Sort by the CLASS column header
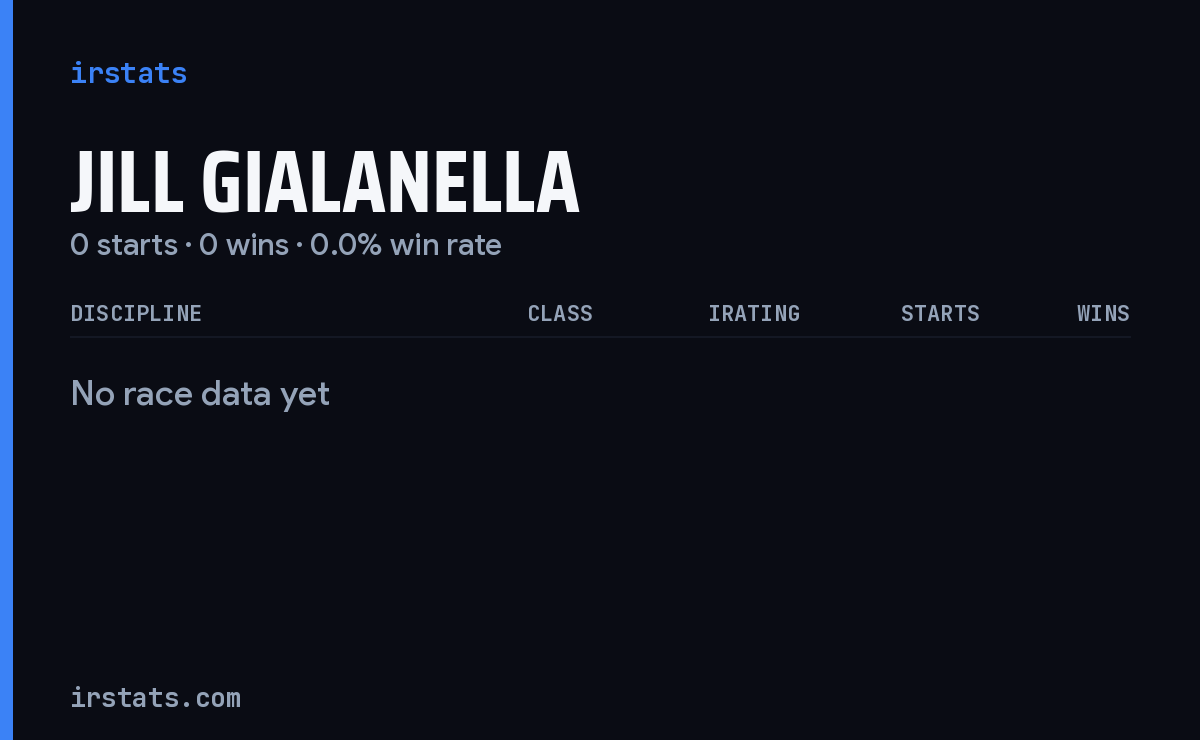 coord(560,313)
